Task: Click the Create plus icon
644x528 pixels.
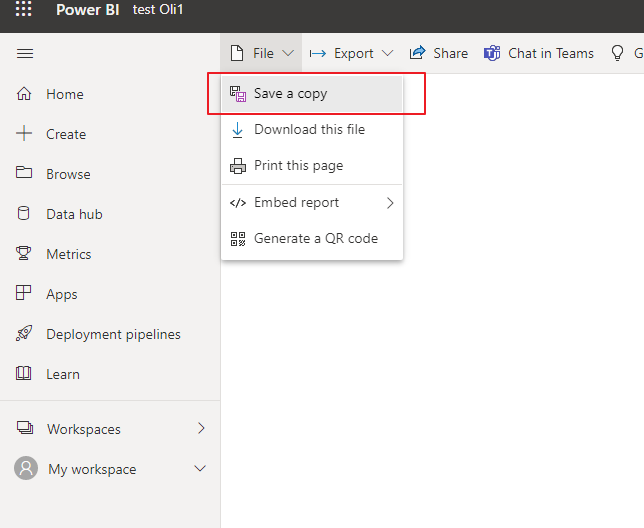Action: click(24, 134)
